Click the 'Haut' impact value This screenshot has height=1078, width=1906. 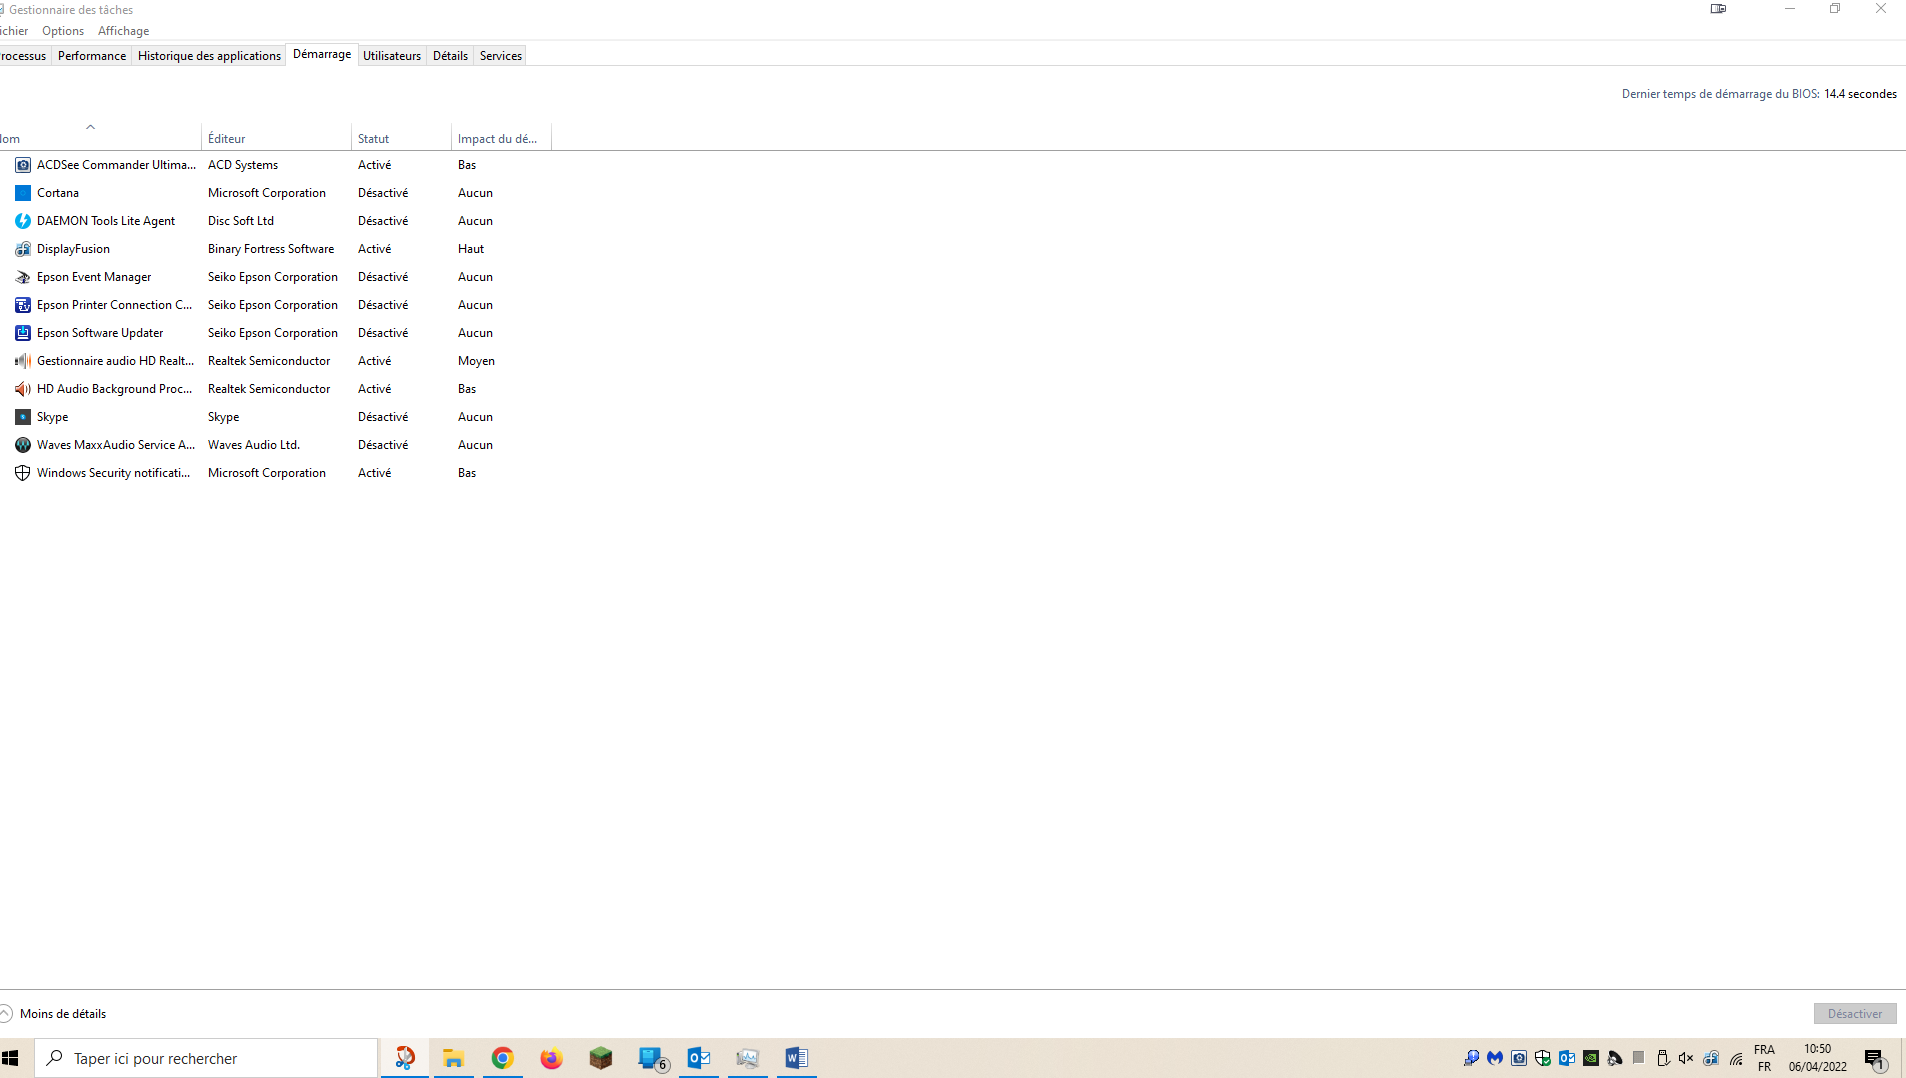coord(471,249)
